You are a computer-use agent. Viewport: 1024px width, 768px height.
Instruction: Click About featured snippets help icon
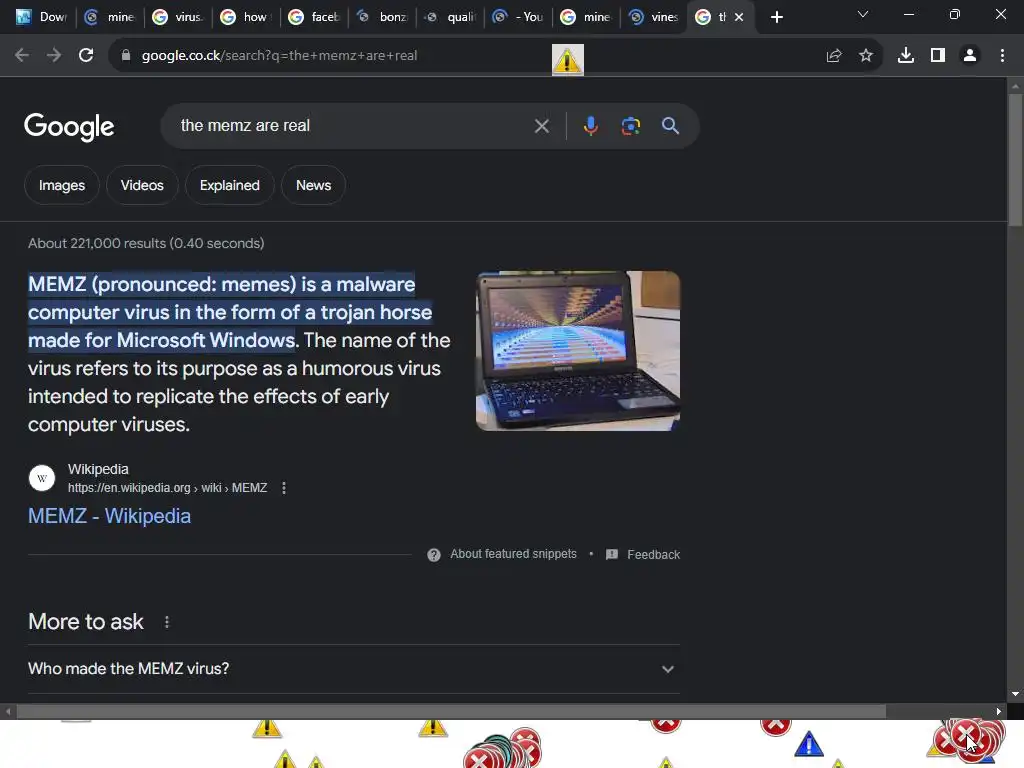click(434, 555)
